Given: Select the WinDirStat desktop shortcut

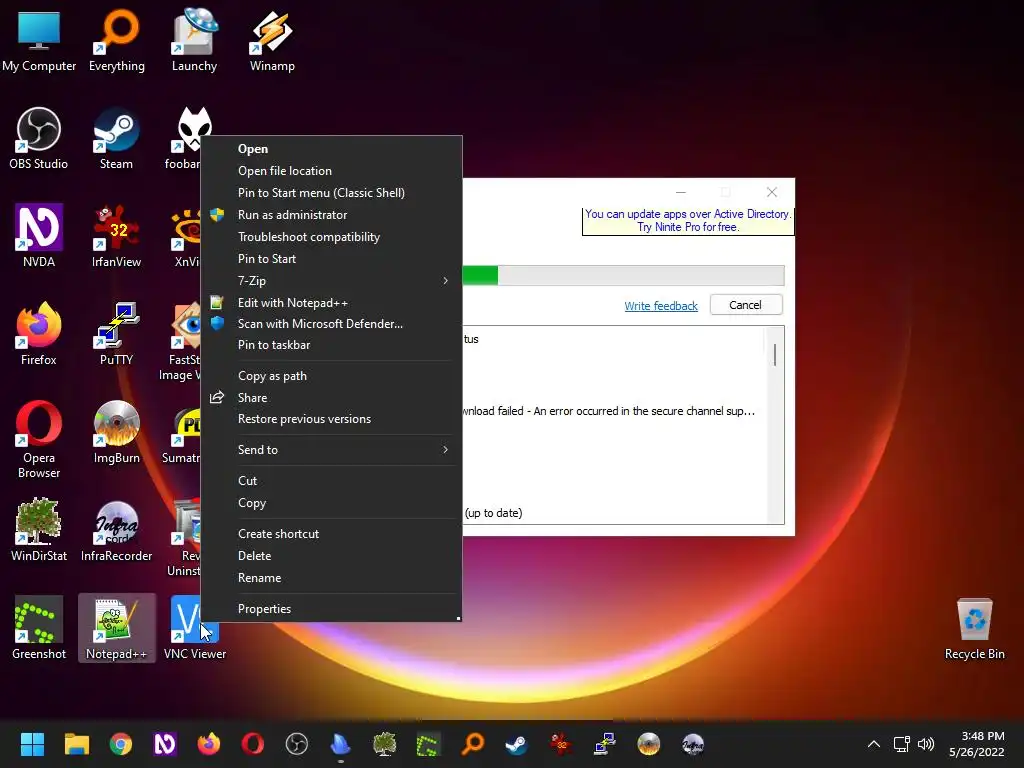Looking at the screenshot, I should [39, 530].
